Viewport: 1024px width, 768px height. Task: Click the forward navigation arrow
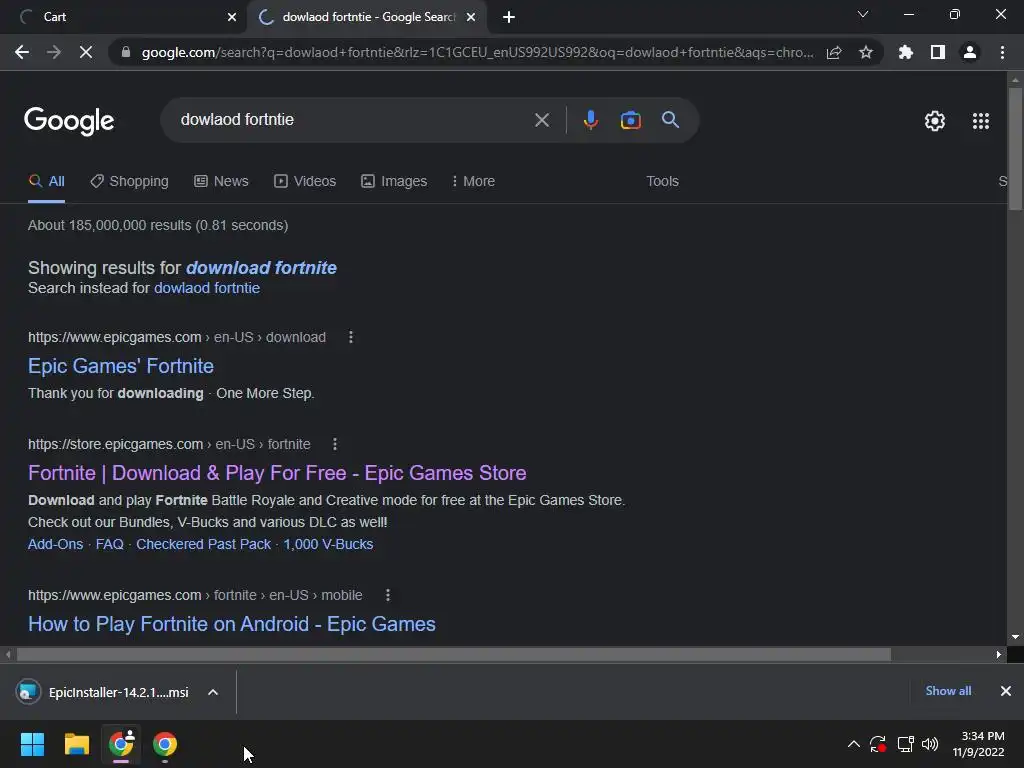pyautogui.click(x=54, y=52)
